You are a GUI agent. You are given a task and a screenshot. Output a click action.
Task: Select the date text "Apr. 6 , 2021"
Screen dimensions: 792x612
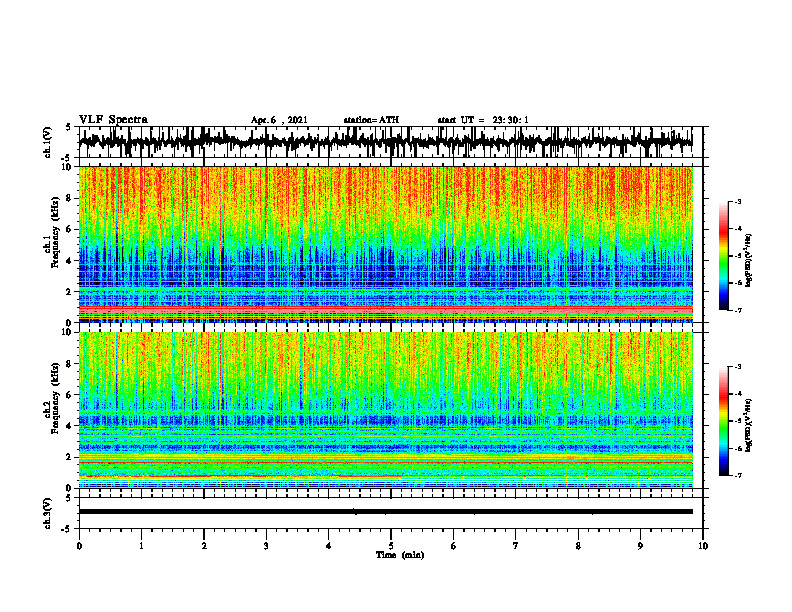tap(279, 120)
